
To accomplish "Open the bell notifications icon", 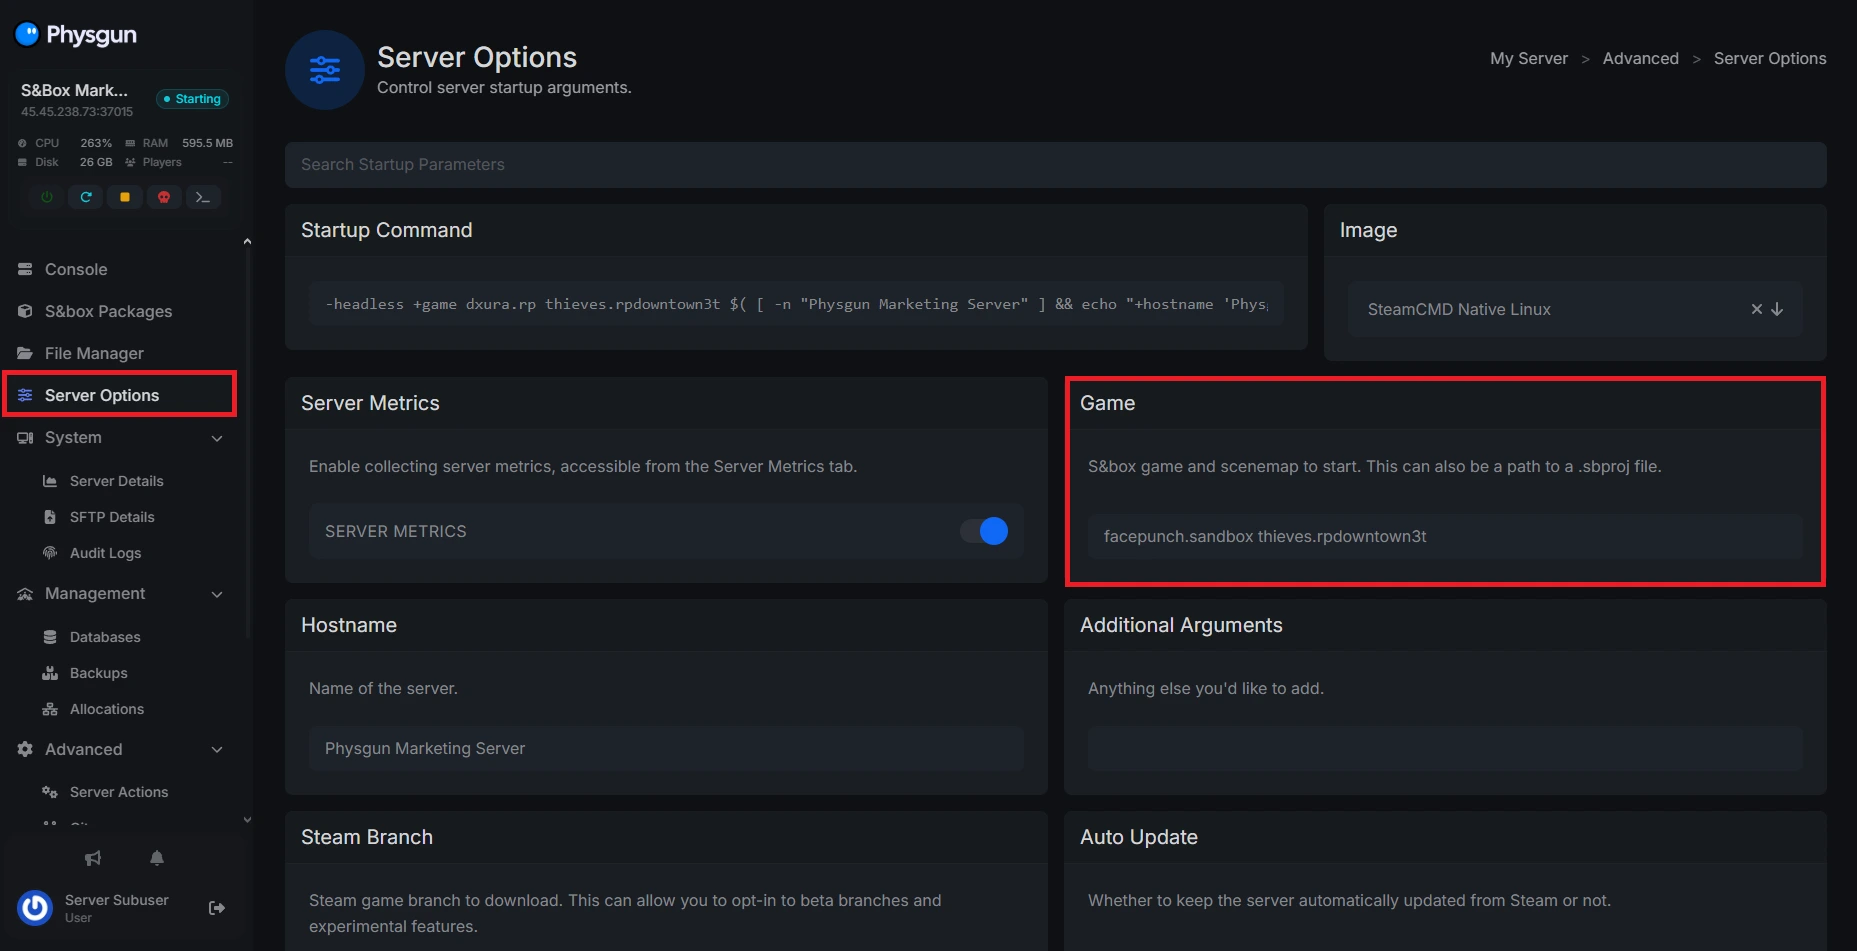I will coord(157,858).
